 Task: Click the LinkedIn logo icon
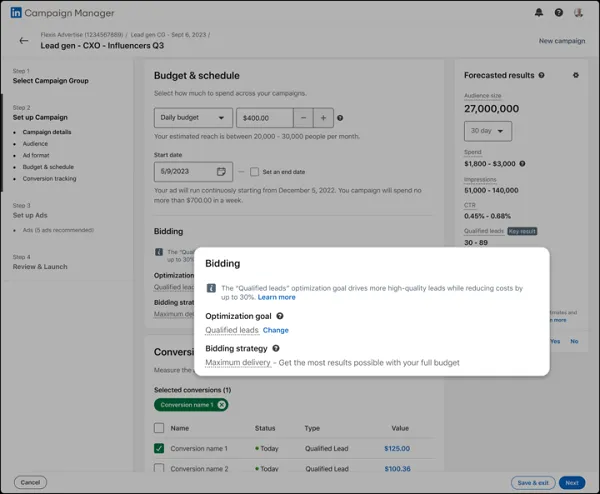click(16, 13)
